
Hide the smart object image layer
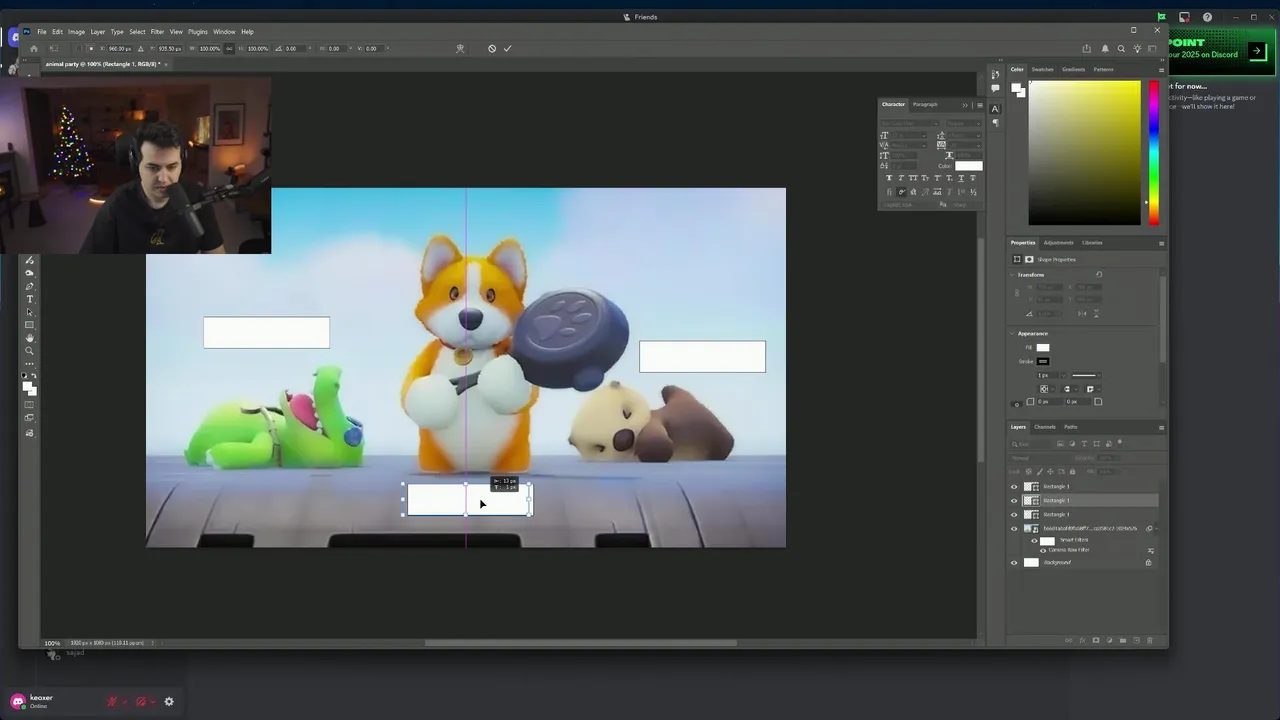1014,529
